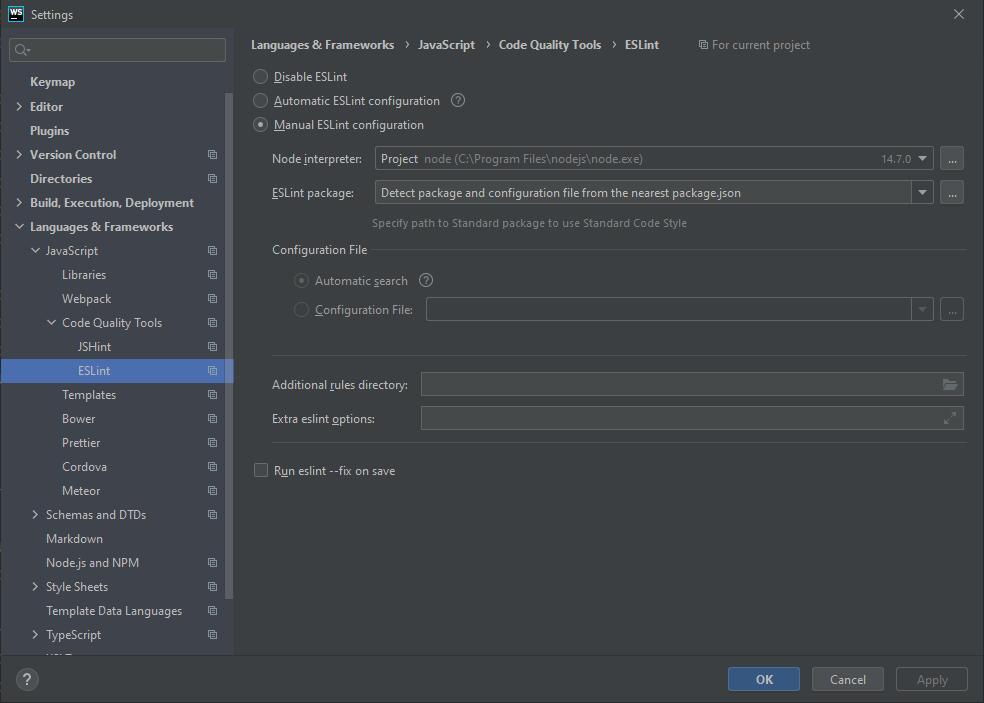Viewport: 984px width, 703px height.
Task: Open the Keymap settings page
Action: (x=52, y=82)
